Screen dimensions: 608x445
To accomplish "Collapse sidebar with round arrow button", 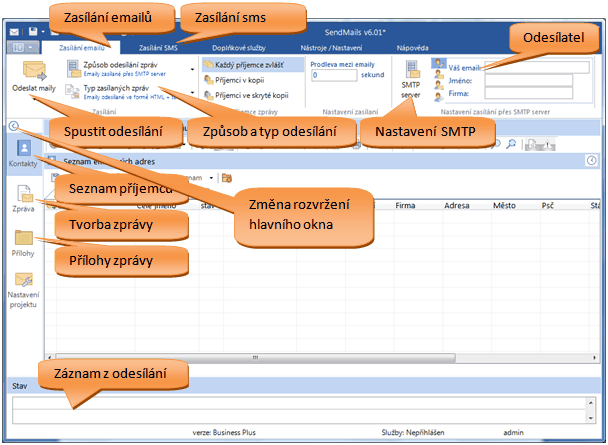I will 13,126.
